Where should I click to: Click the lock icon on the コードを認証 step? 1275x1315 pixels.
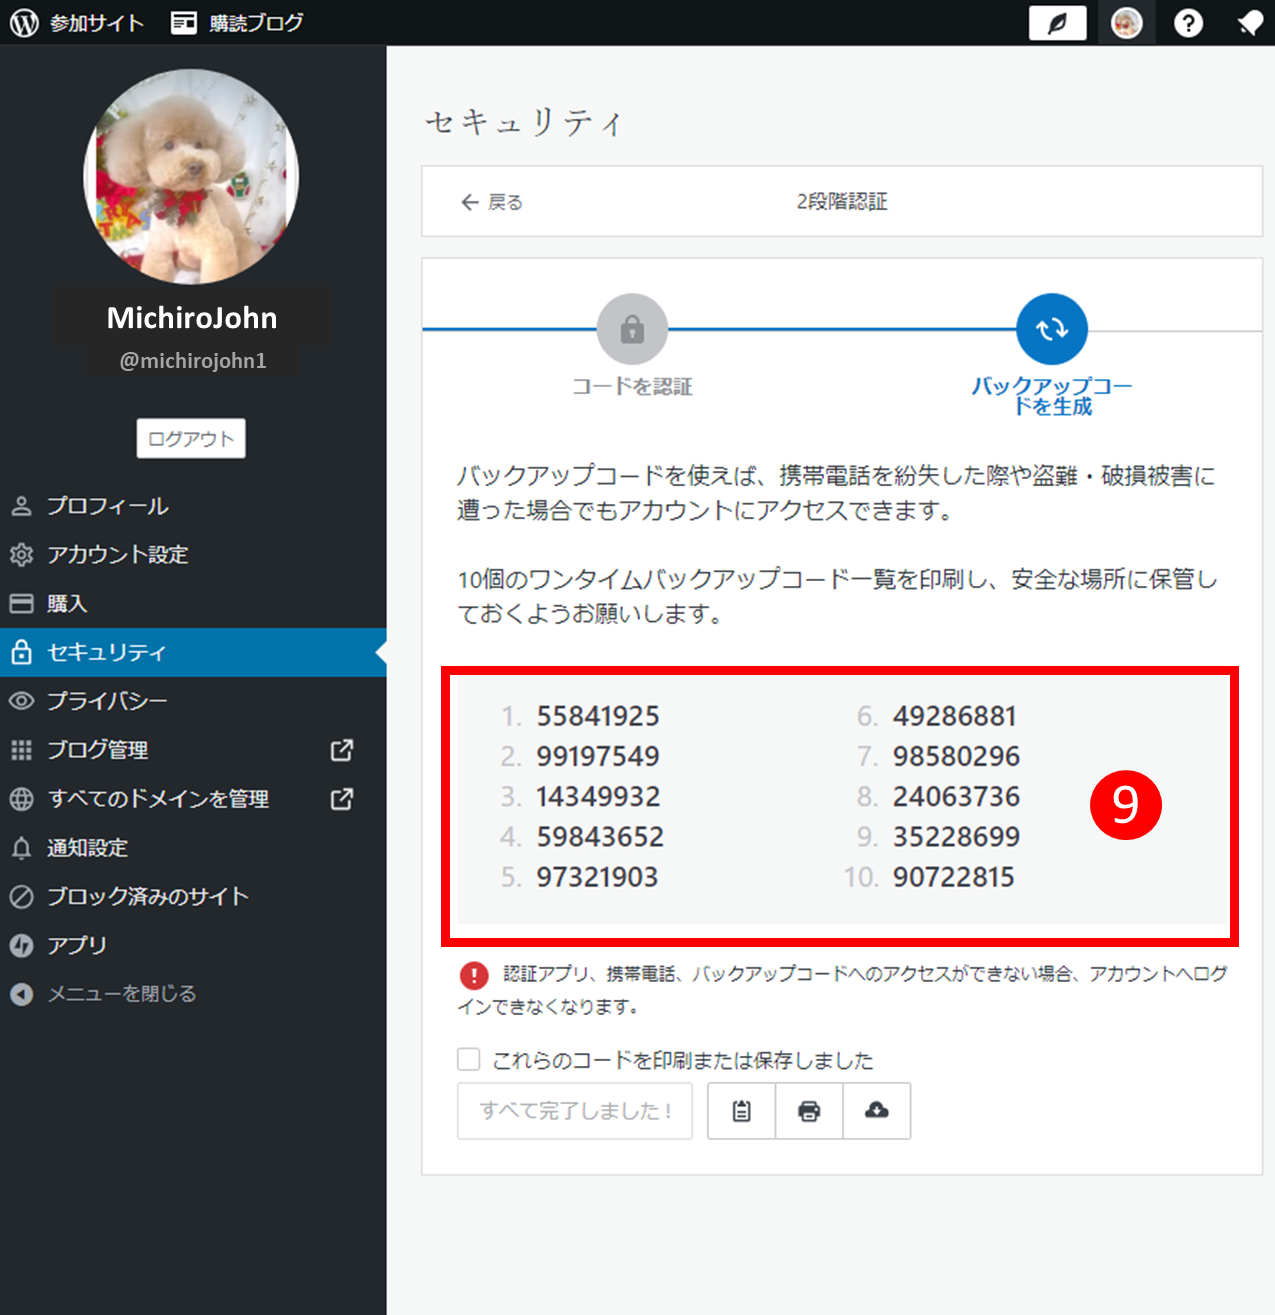point(633,328)
